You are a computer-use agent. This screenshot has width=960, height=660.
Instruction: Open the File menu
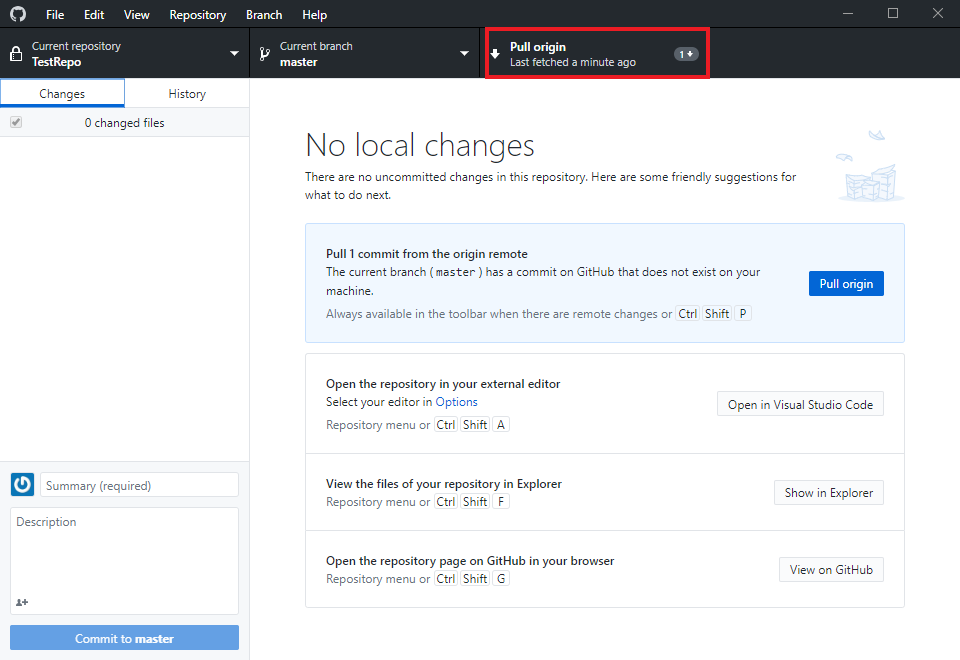coord(55,15)
